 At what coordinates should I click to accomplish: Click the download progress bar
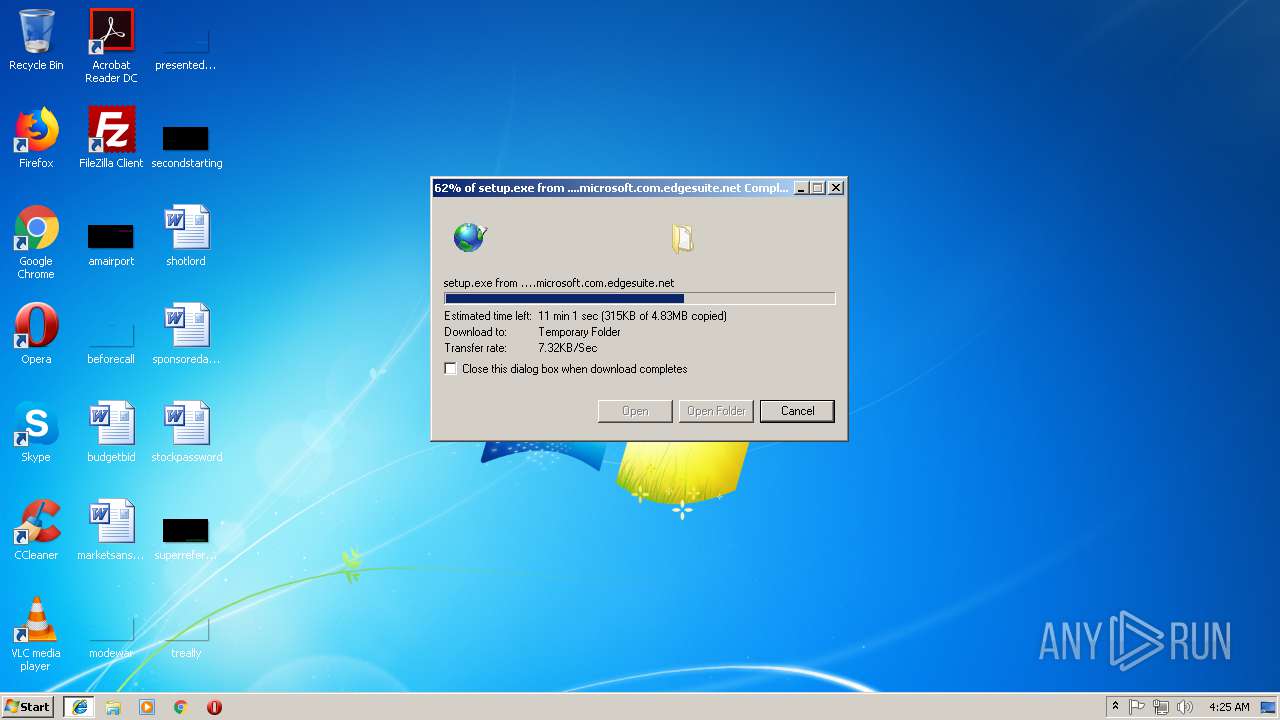639,298
